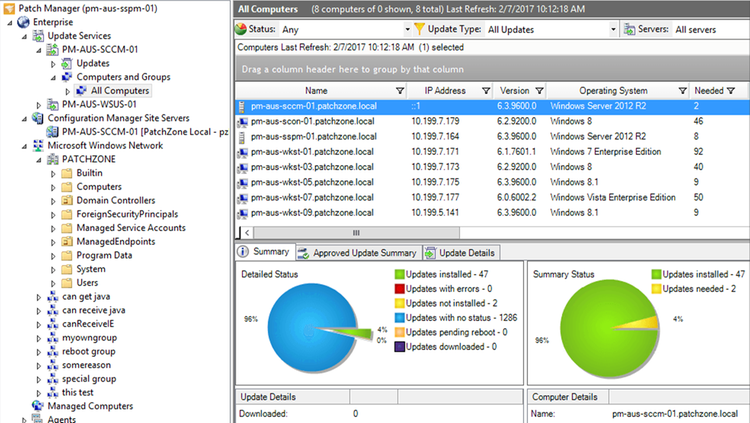Click the Update Type funnel icon
Image resolution: width=750 pixels, height=423 pixels.
pyautogui.click(x=419, y=29)
